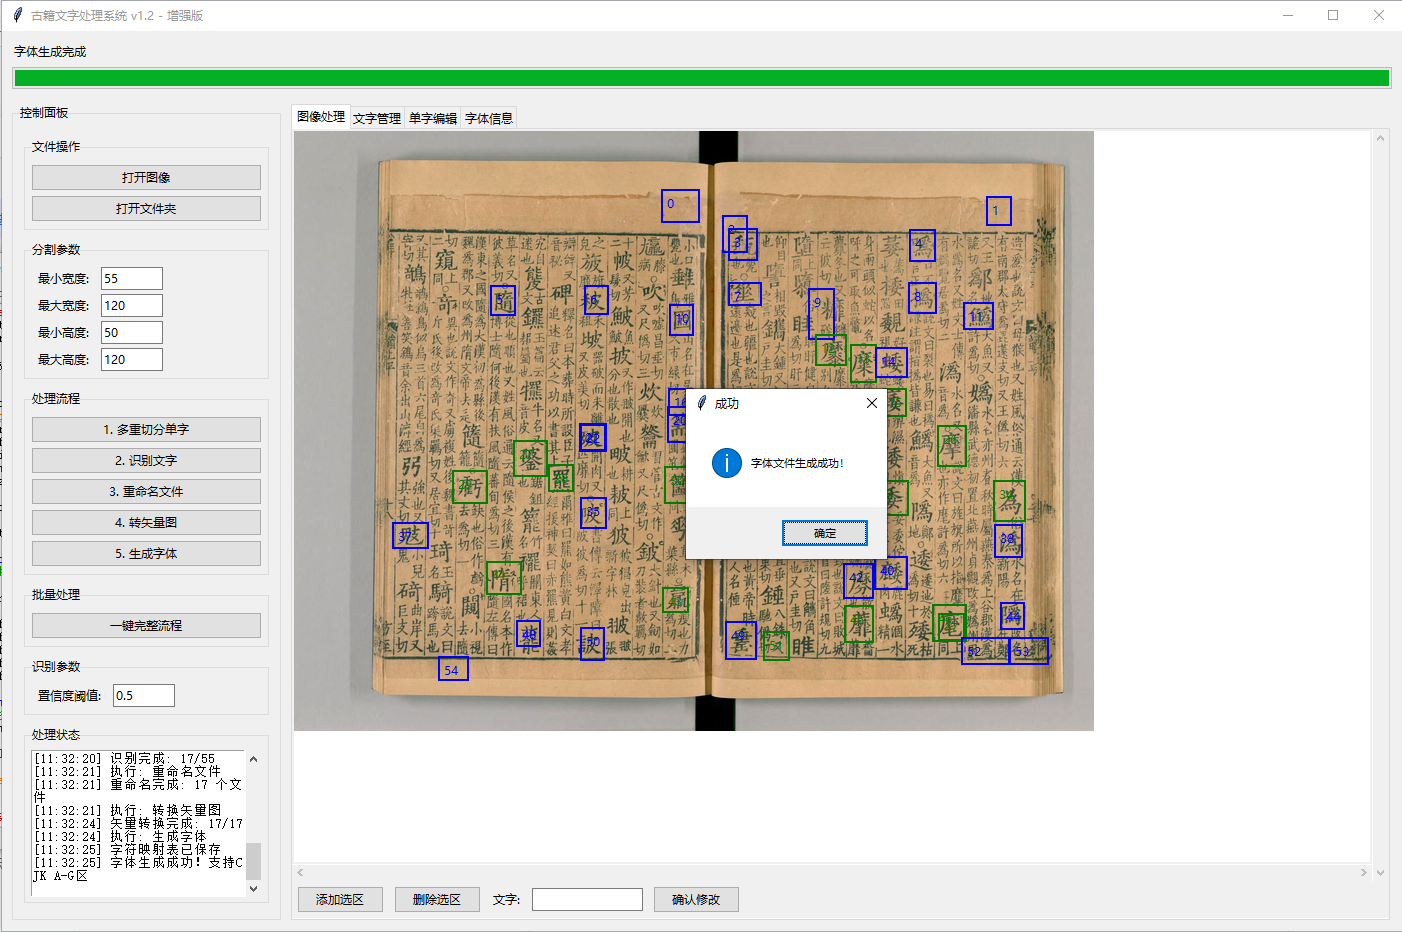Click the 文字 text entry box
Image resolution: width=1402 pixels, height=932 pixels.
click(587, 899)
